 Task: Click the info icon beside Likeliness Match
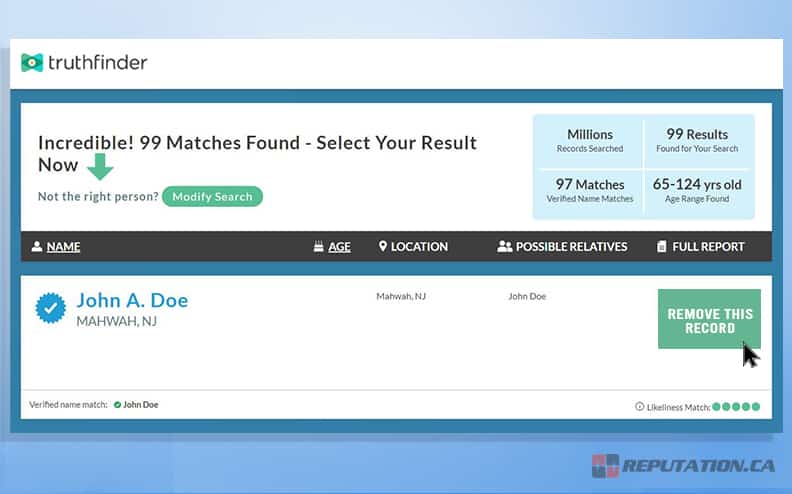tap(639, 407)
